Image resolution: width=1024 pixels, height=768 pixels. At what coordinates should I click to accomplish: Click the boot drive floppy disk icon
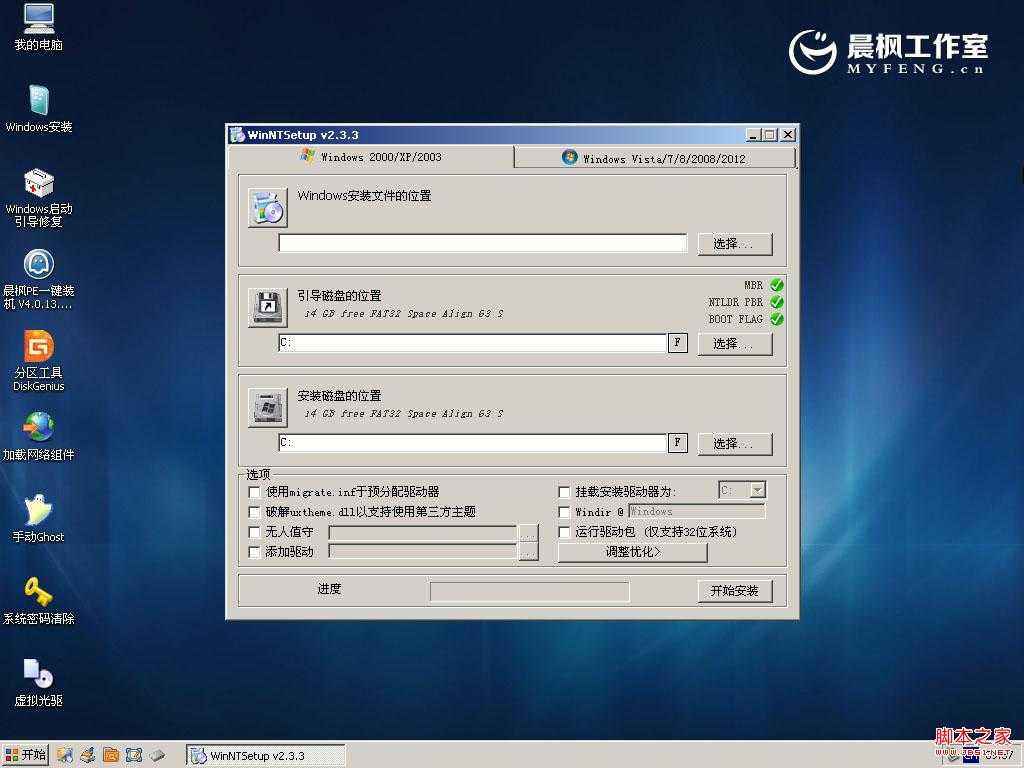coord(266,305)
